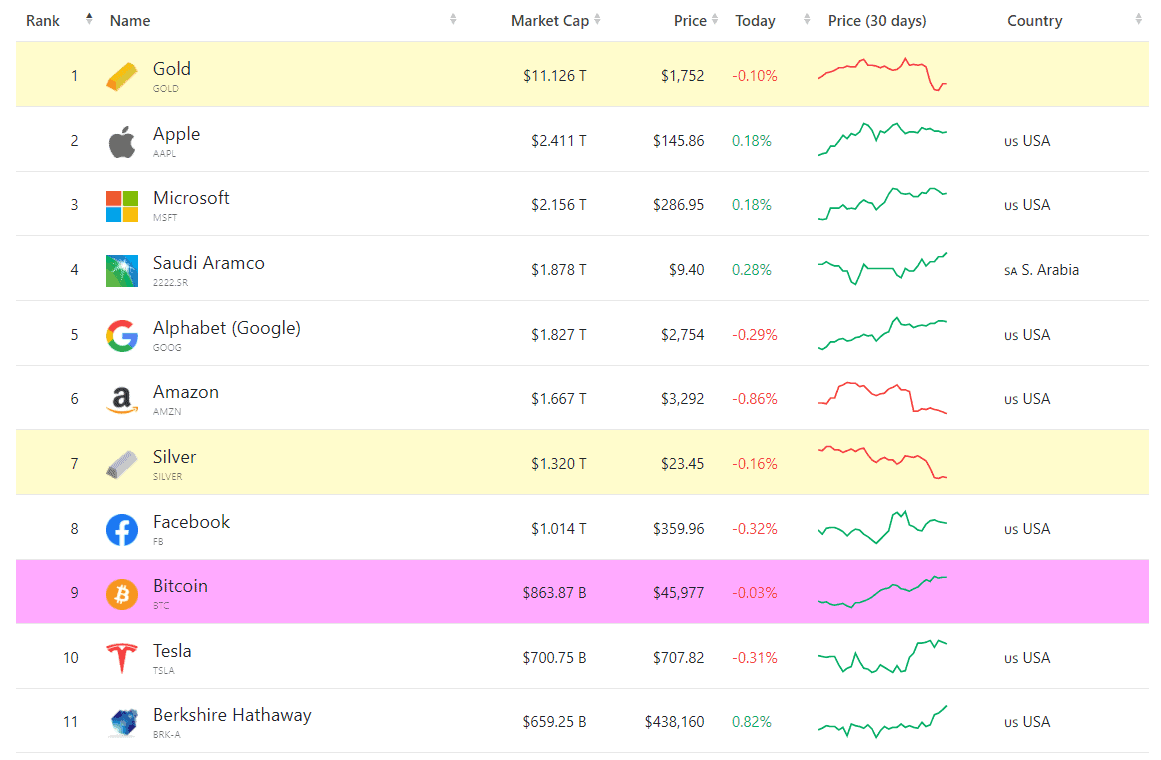Click the BRK-A ticker symbol

point(167,735)
